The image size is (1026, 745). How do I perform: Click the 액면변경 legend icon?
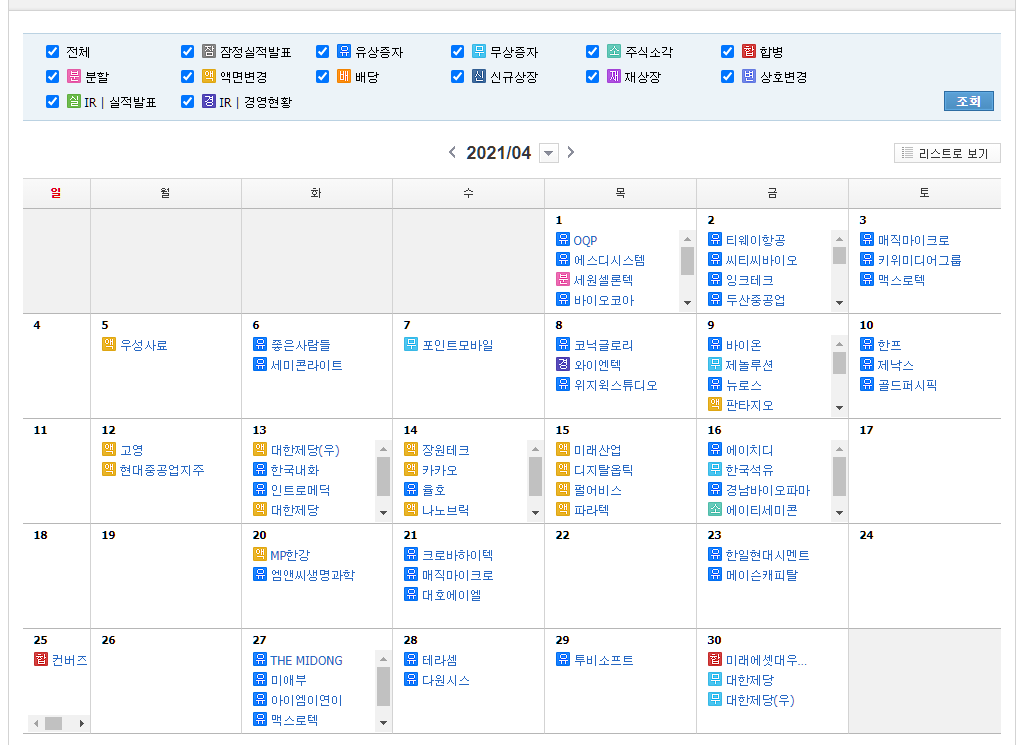[x=209, y=76]
